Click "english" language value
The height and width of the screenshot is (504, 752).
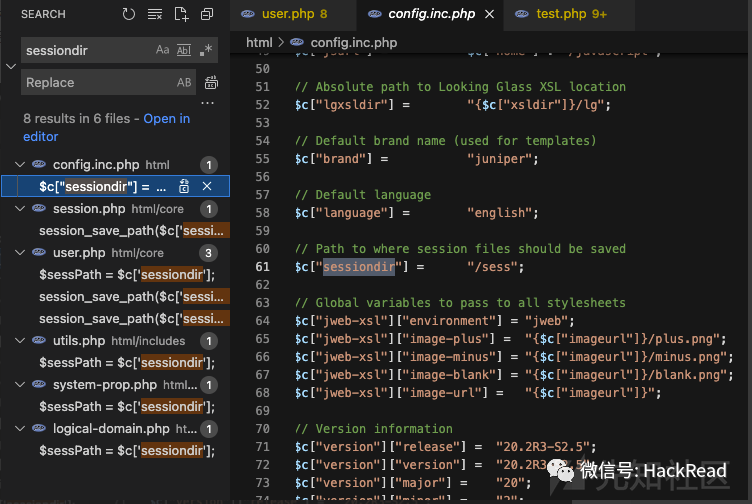(499, 213)
